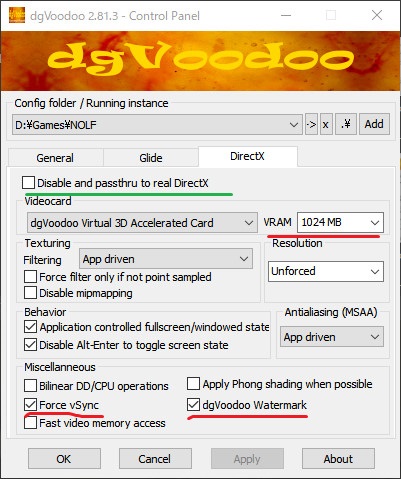Enable Disable and passthru to real DirectX
Screen dimensions: 401x479
[28, 183]
